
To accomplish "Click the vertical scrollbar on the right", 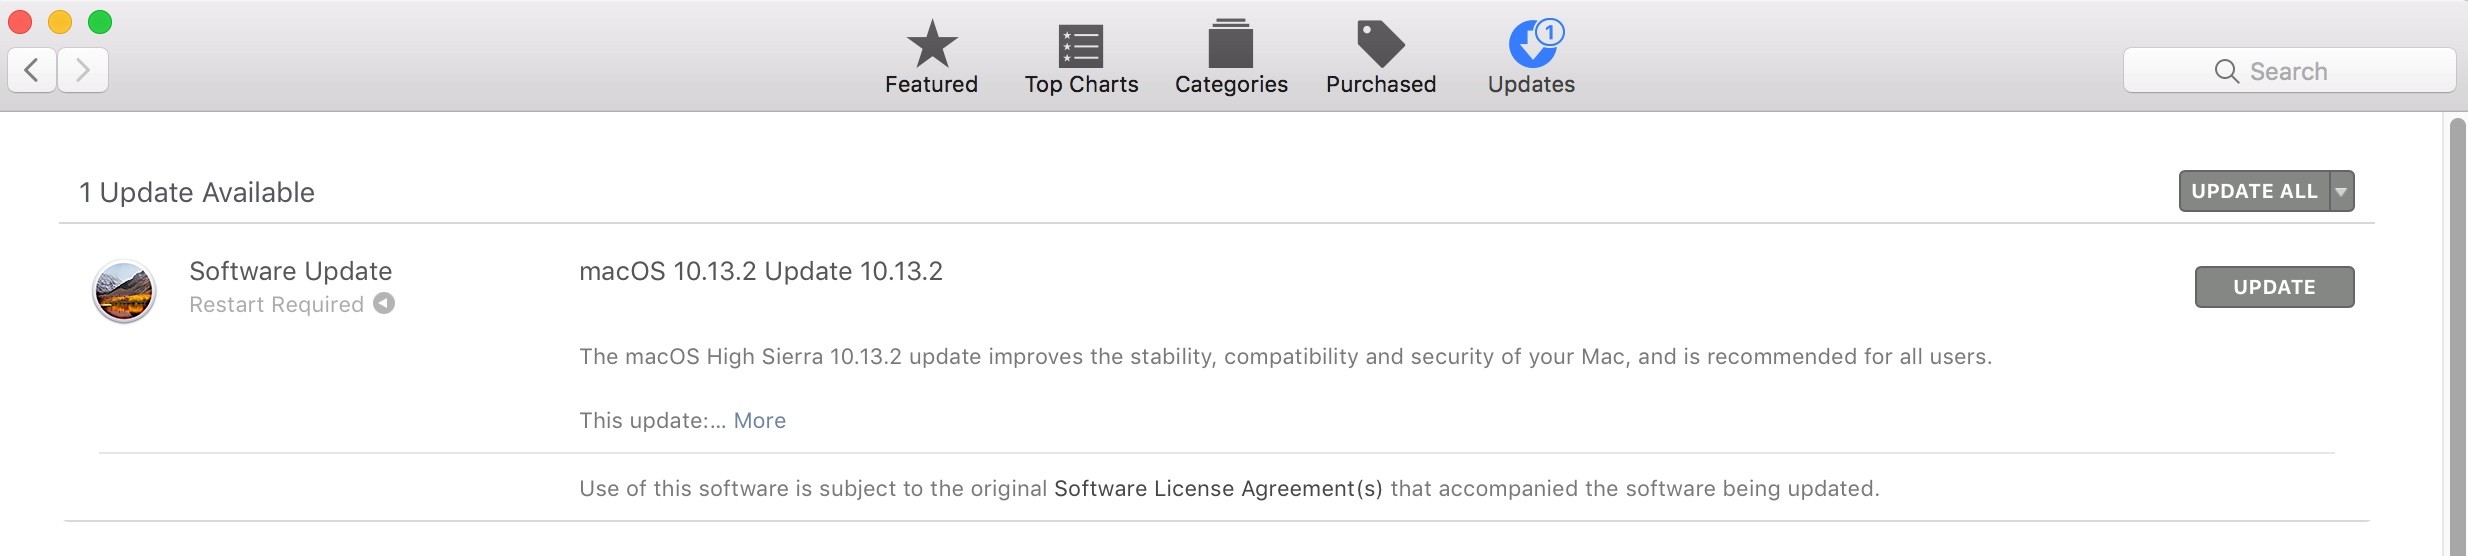I will [x=2457, y=330].
